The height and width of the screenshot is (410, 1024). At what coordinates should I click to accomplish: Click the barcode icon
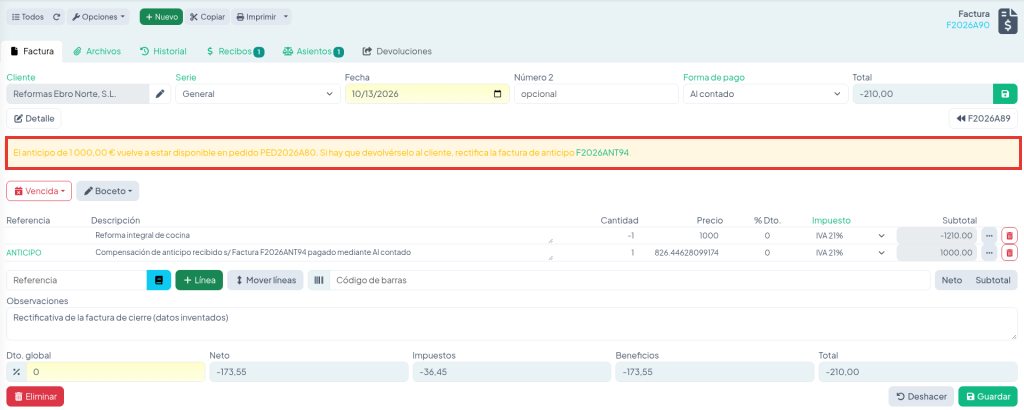point(319,280)
